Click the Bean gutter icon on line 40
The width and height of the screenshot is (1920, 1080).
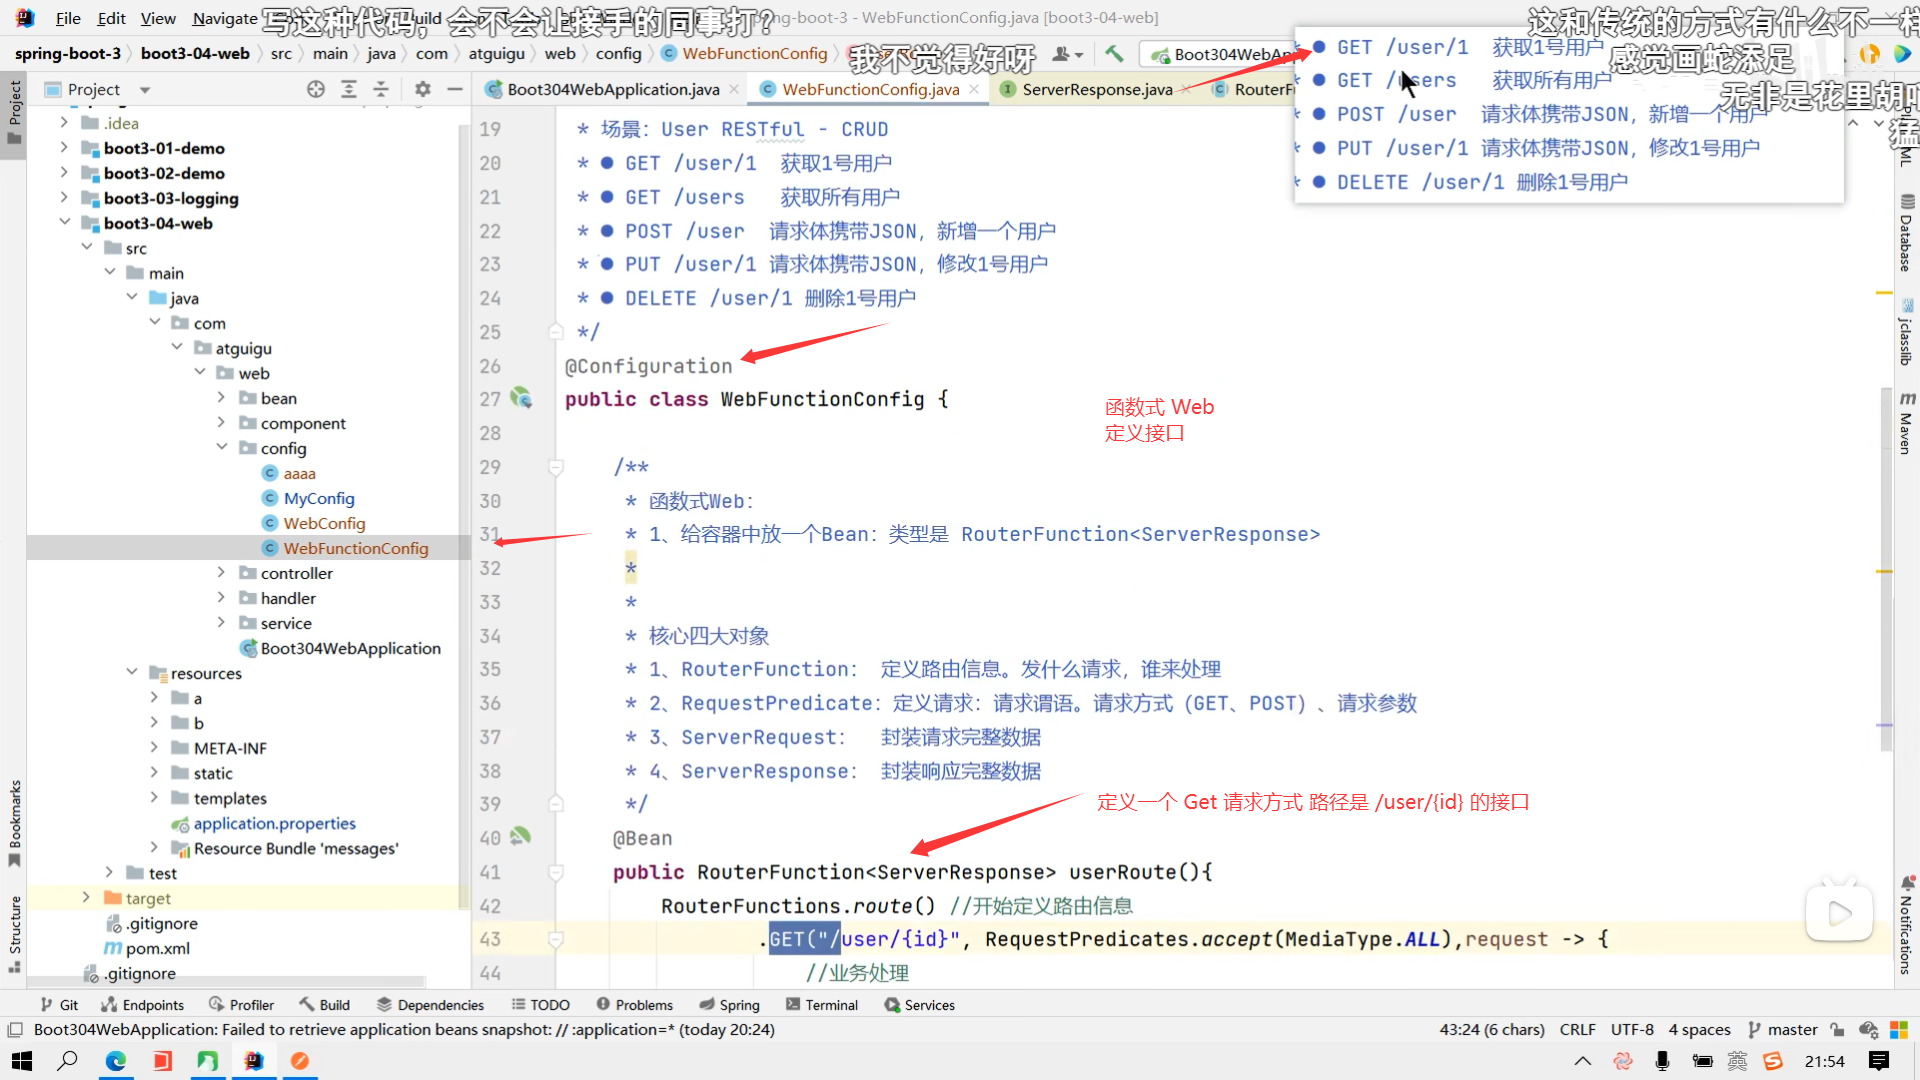pos(520,837)
